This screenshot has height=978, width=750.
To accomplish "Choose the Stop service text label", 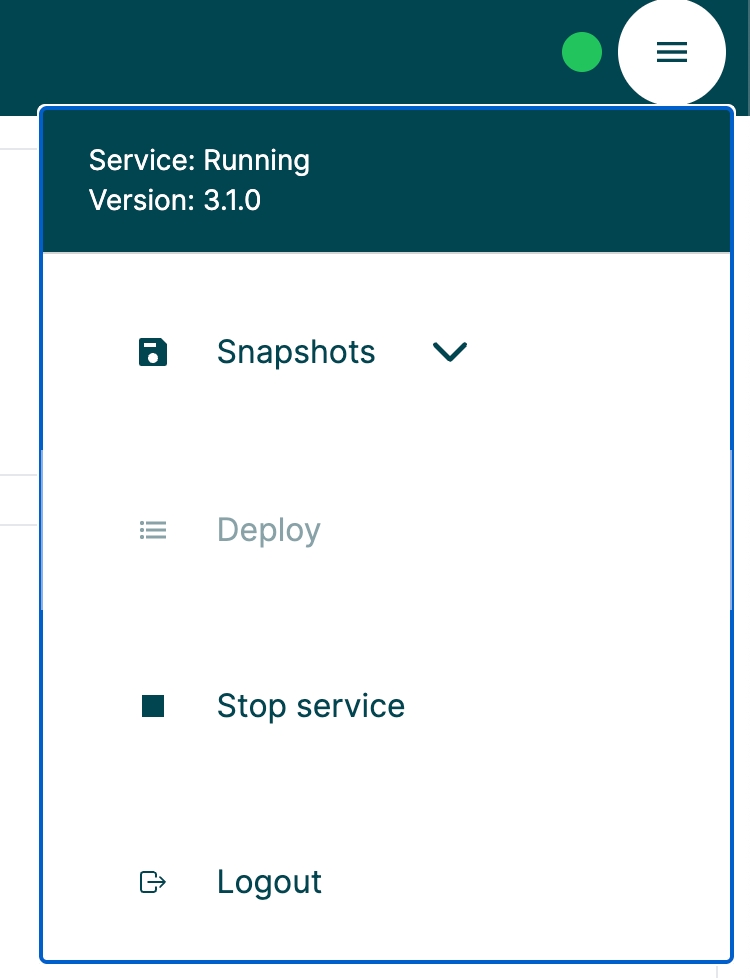I will click(x=310, y=706).
